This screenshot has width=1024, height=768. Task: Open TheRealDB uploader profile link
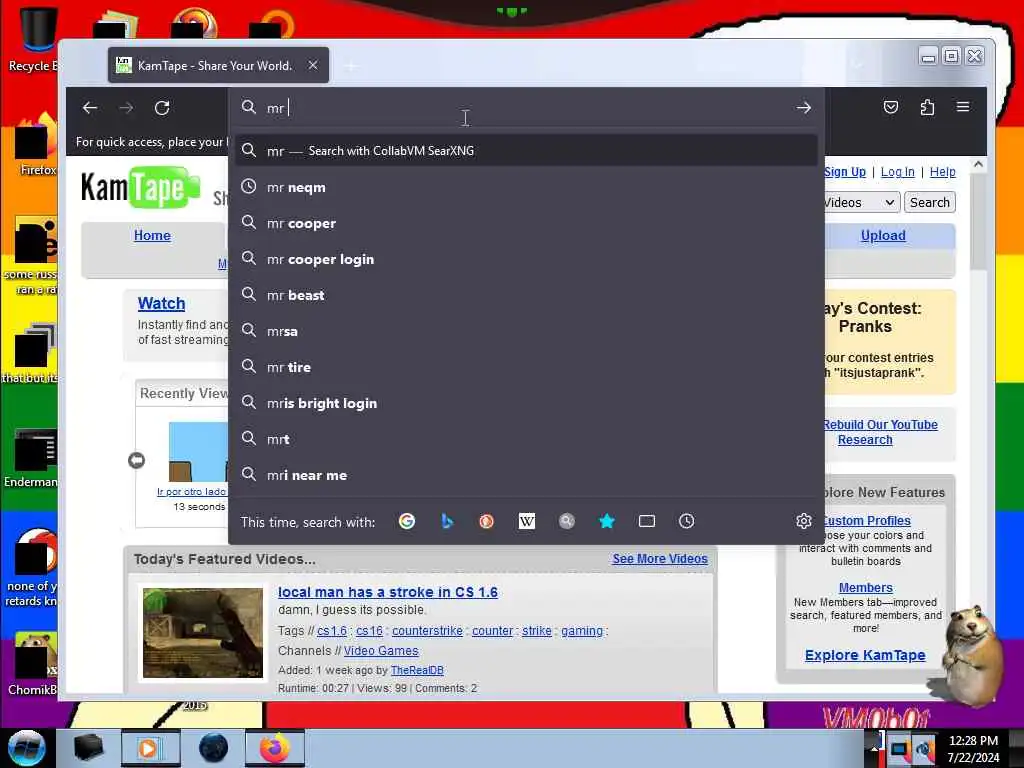pyautogui.click(x=417, y=670)
